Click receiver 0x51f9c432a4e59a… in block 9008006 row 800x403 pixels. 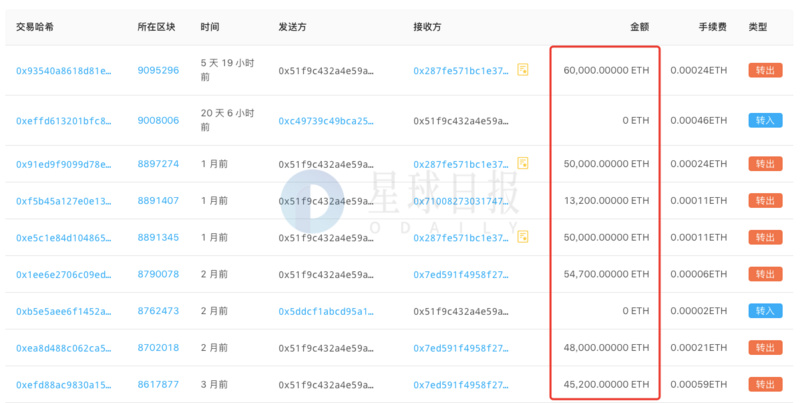click(x=461, y=121)
